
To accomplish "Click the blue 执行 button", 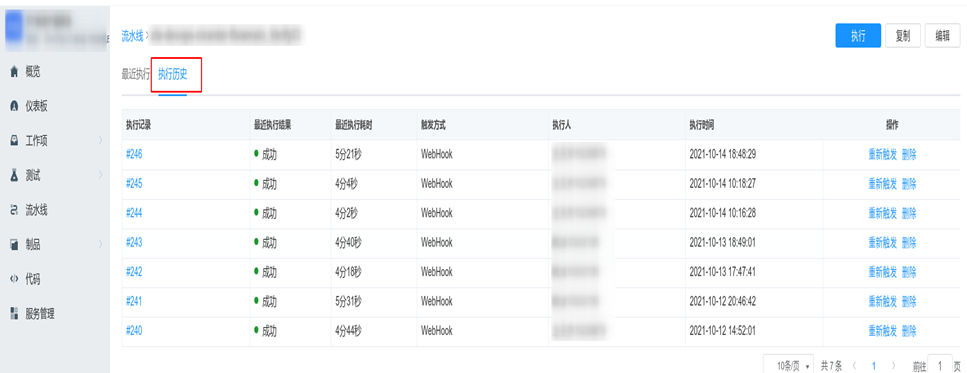I will click(x=858, y=36).
